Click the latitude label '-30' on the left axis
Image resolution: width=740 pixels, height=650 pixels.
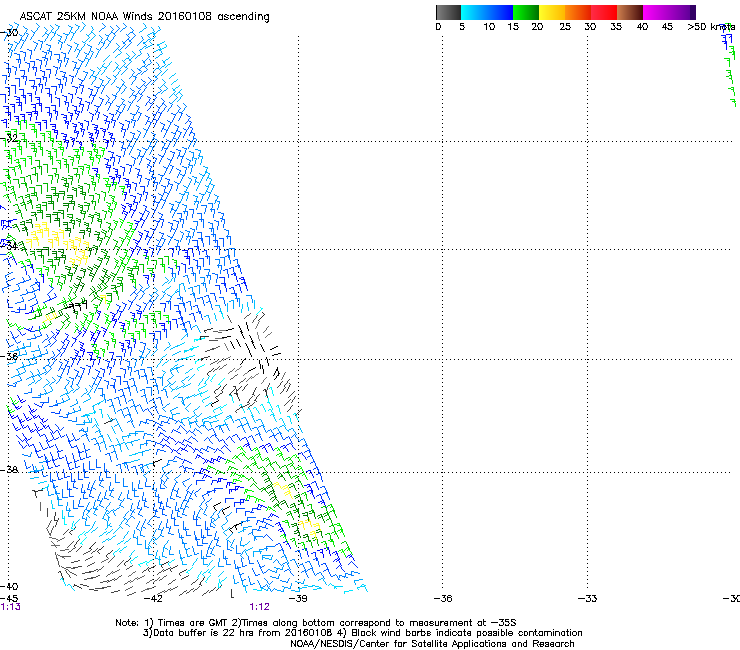[9, 33]
